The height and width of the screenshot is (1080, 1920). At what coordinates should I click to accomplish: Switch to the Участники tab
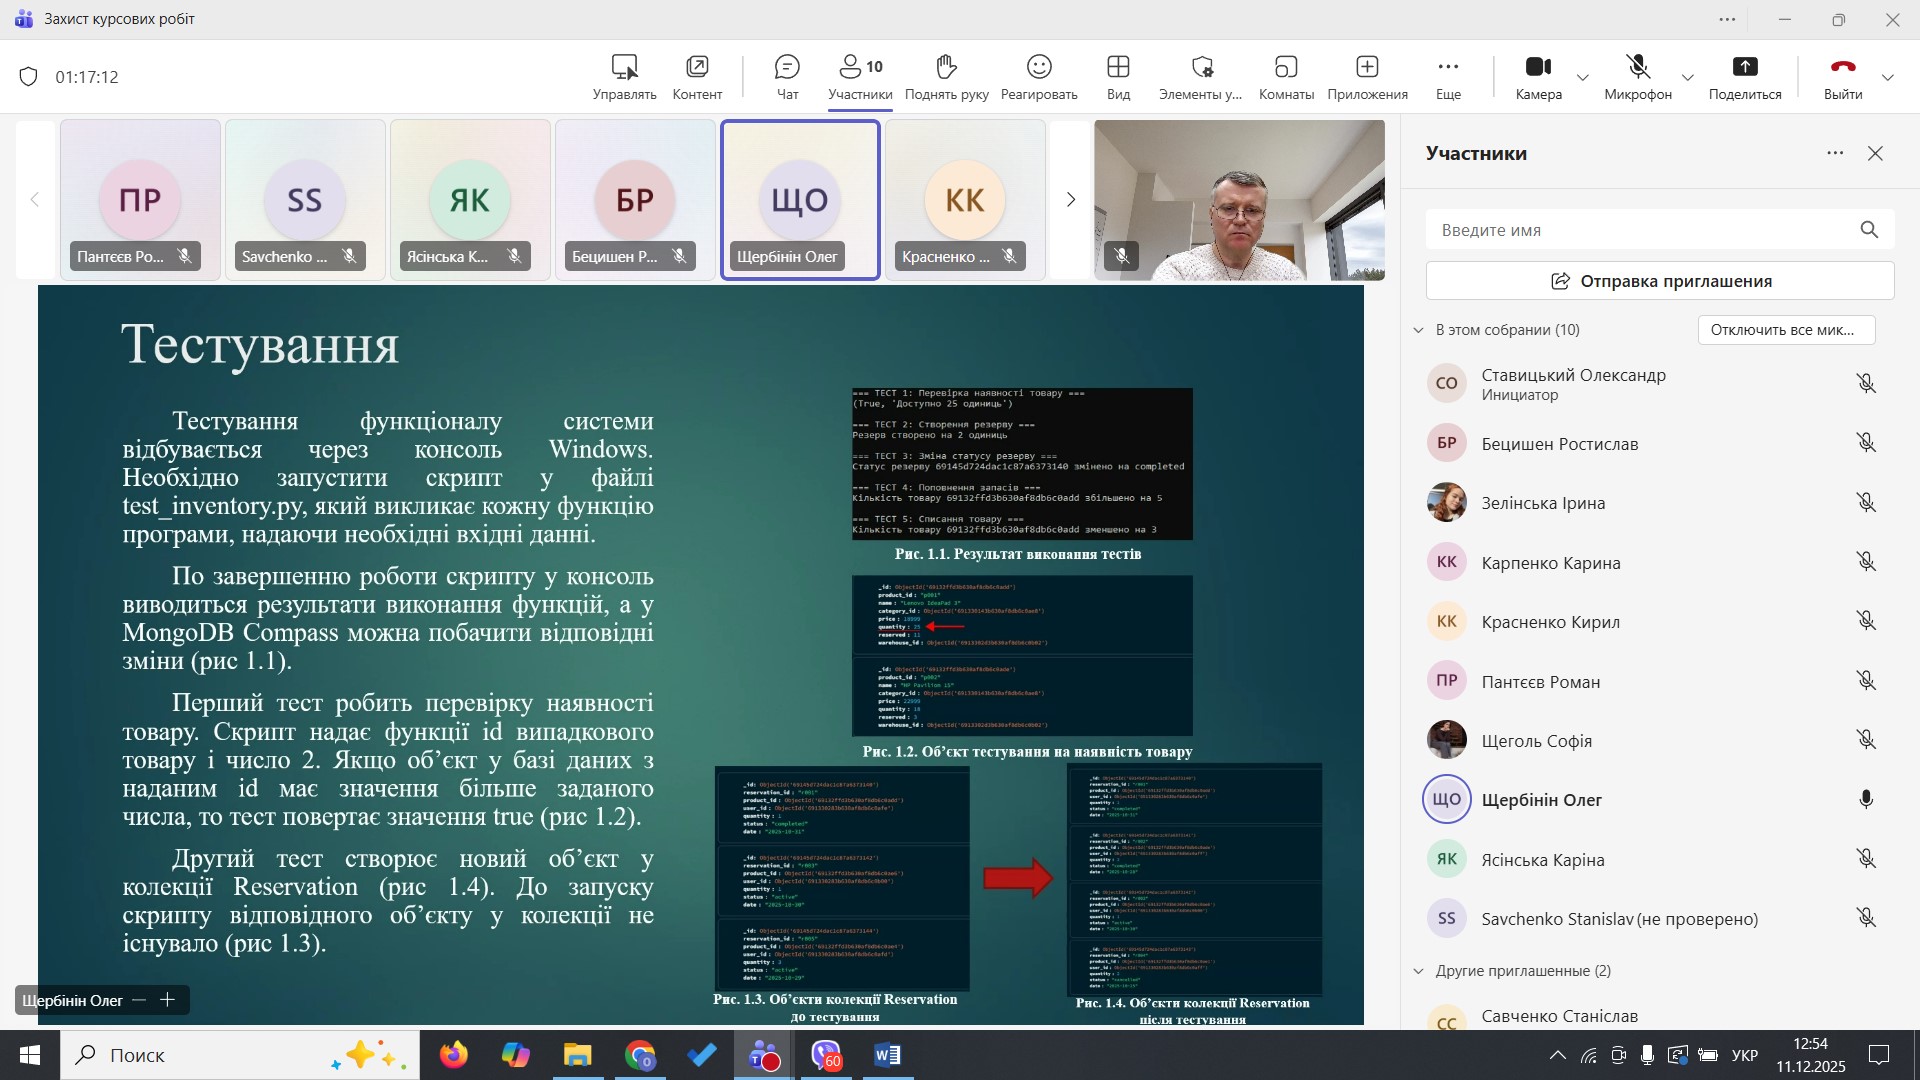860,78
